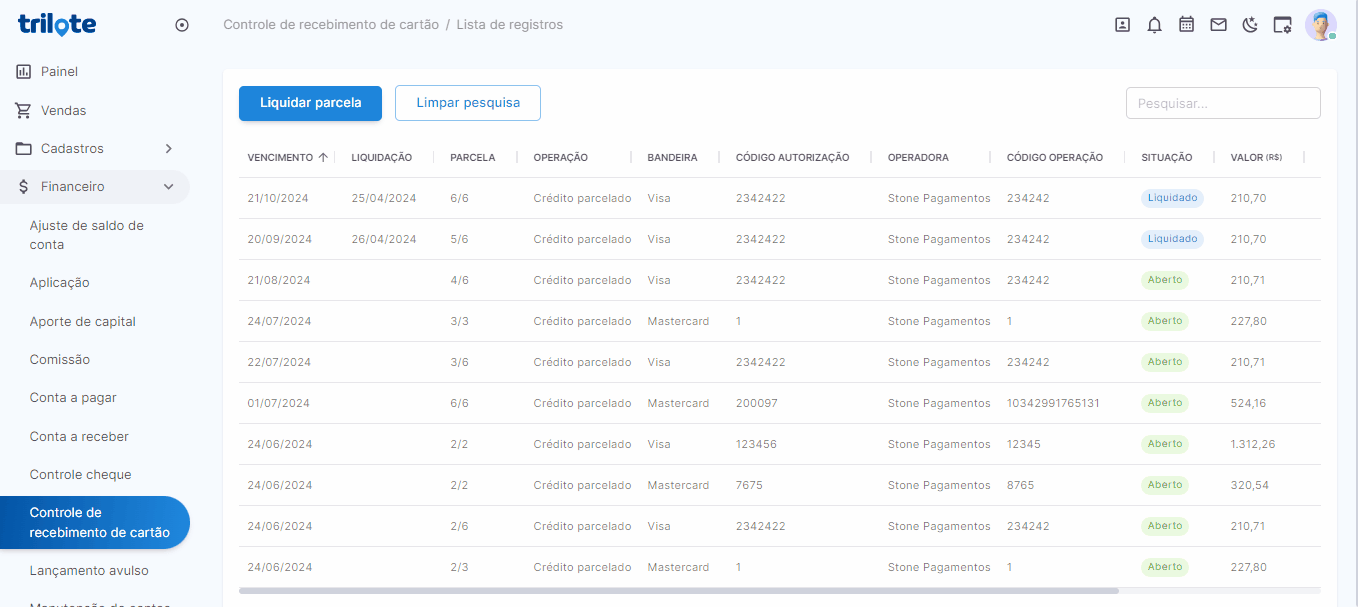Open Conta a receber in the sidebar

click(x=79, y=437)
